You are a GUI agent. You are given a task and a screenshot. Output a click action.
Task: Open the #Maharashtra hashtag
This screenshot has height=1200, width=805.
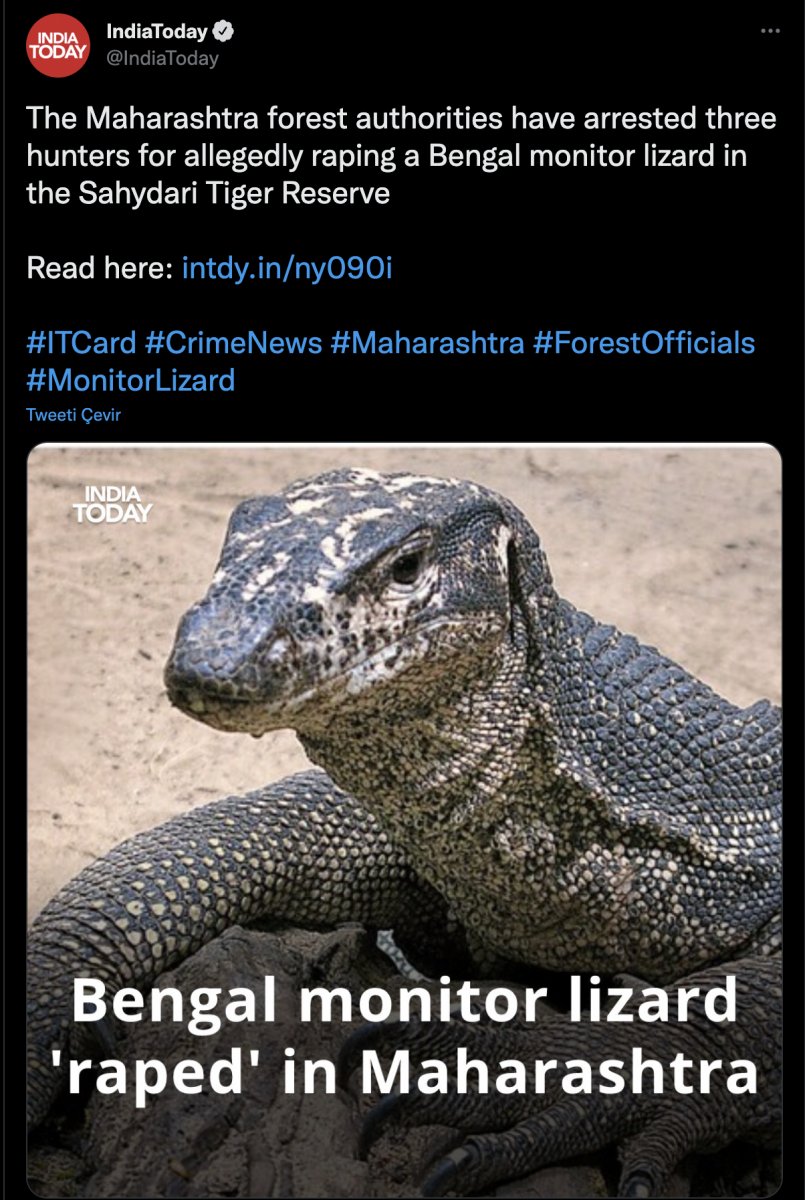tap(427, 343)
